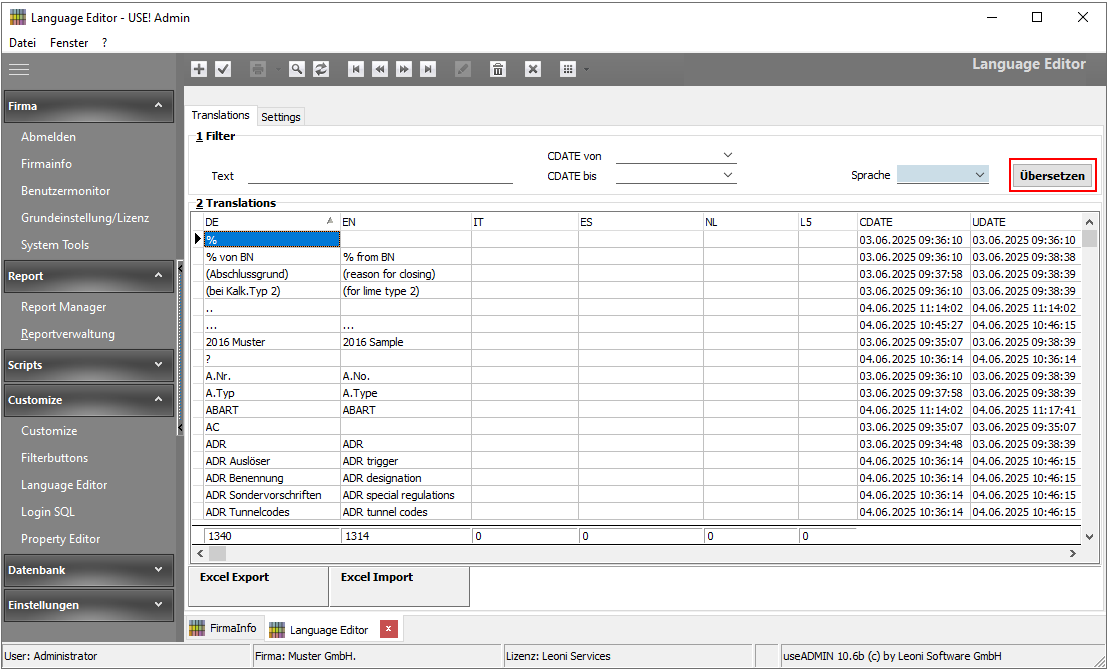Click the print icon in toolbar

(258, 69)
